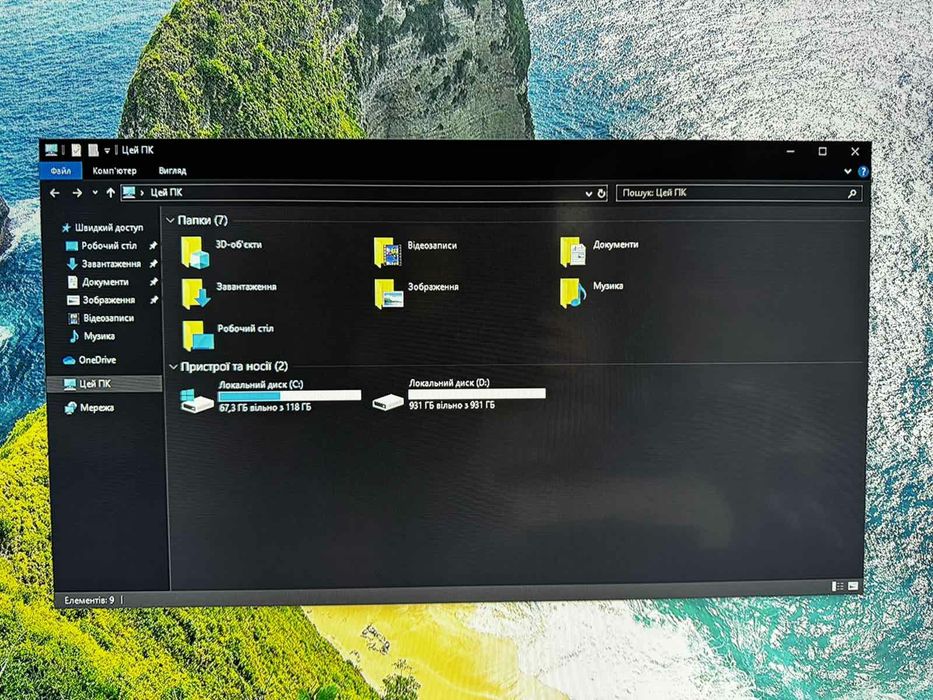This screenshot has height=700, width=933.
Task: Click the Елементів: 9 status text
Action: (x=89, y=600)
